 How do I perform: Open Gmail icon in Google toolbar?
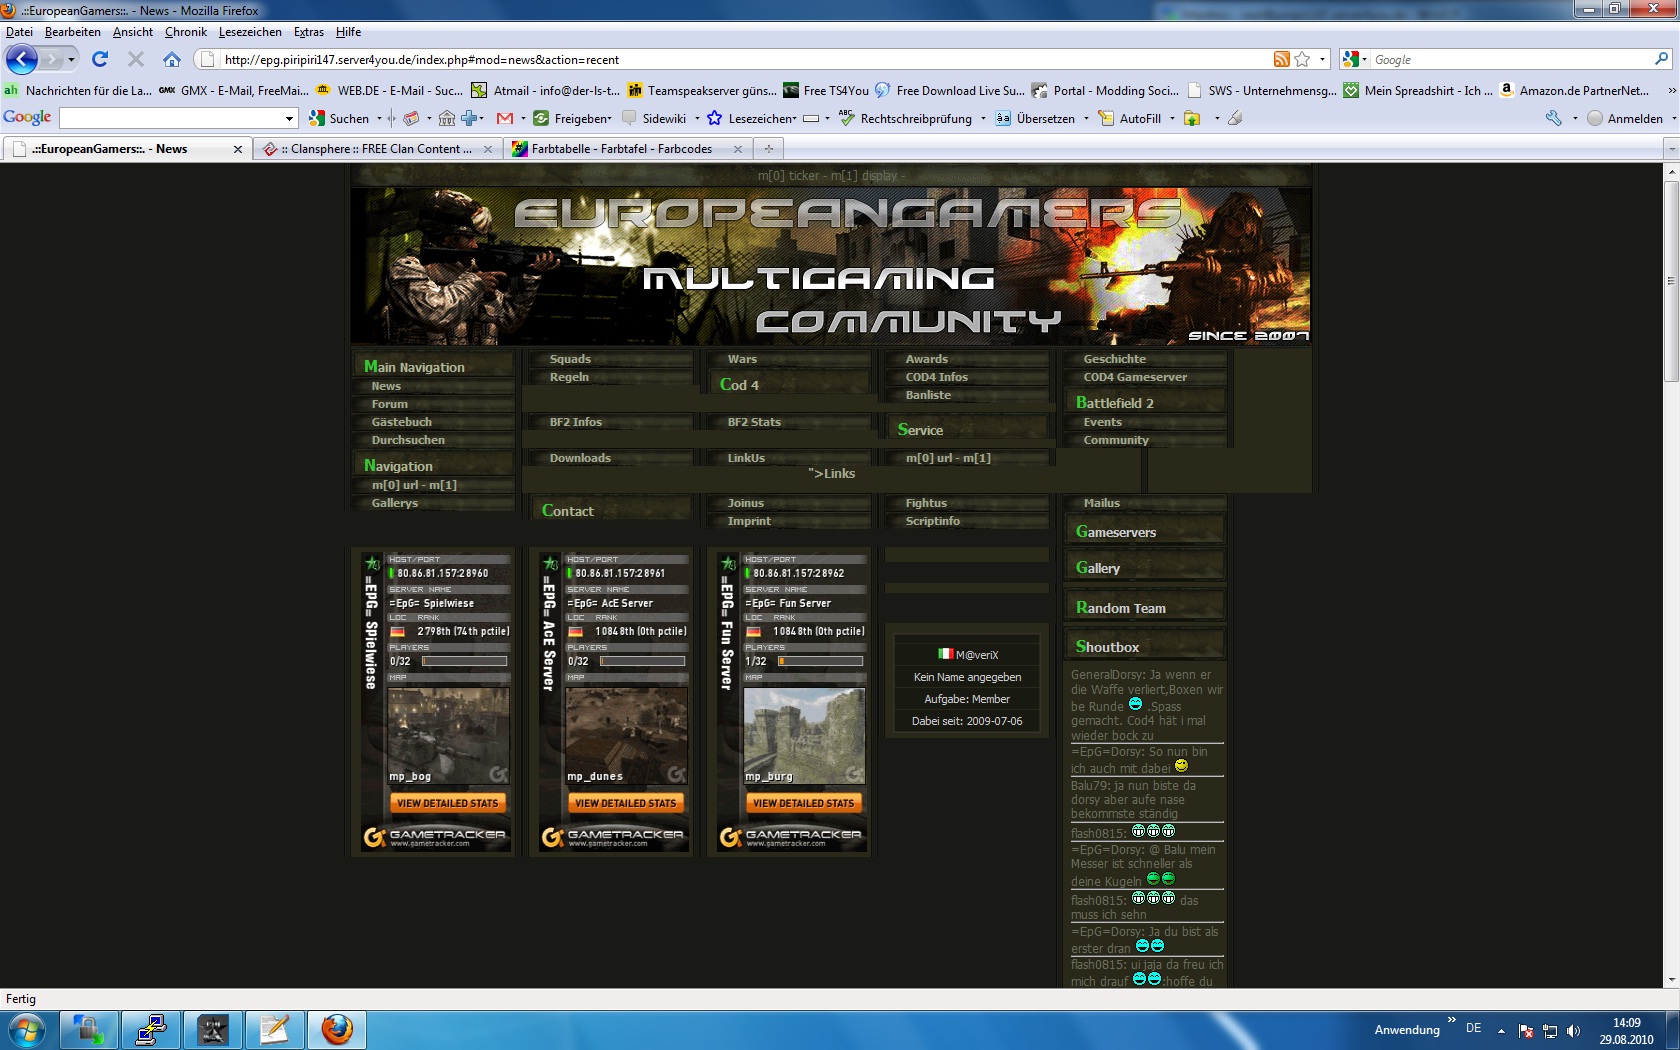(x=505, y=119)
